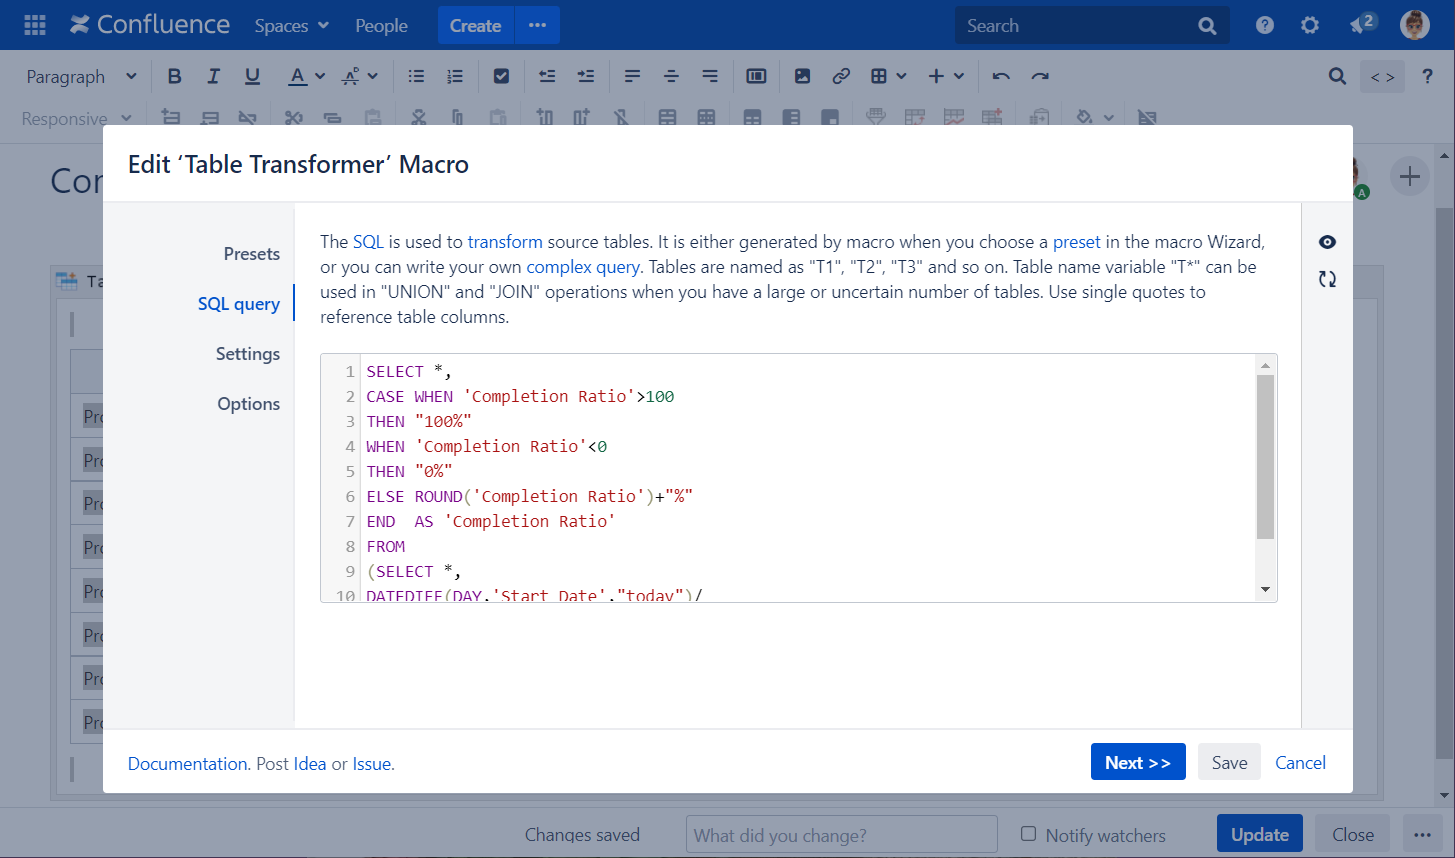The image size is (1455, 858).
Task: Open editor help question mark
Action: click(x=1428, y=76)
